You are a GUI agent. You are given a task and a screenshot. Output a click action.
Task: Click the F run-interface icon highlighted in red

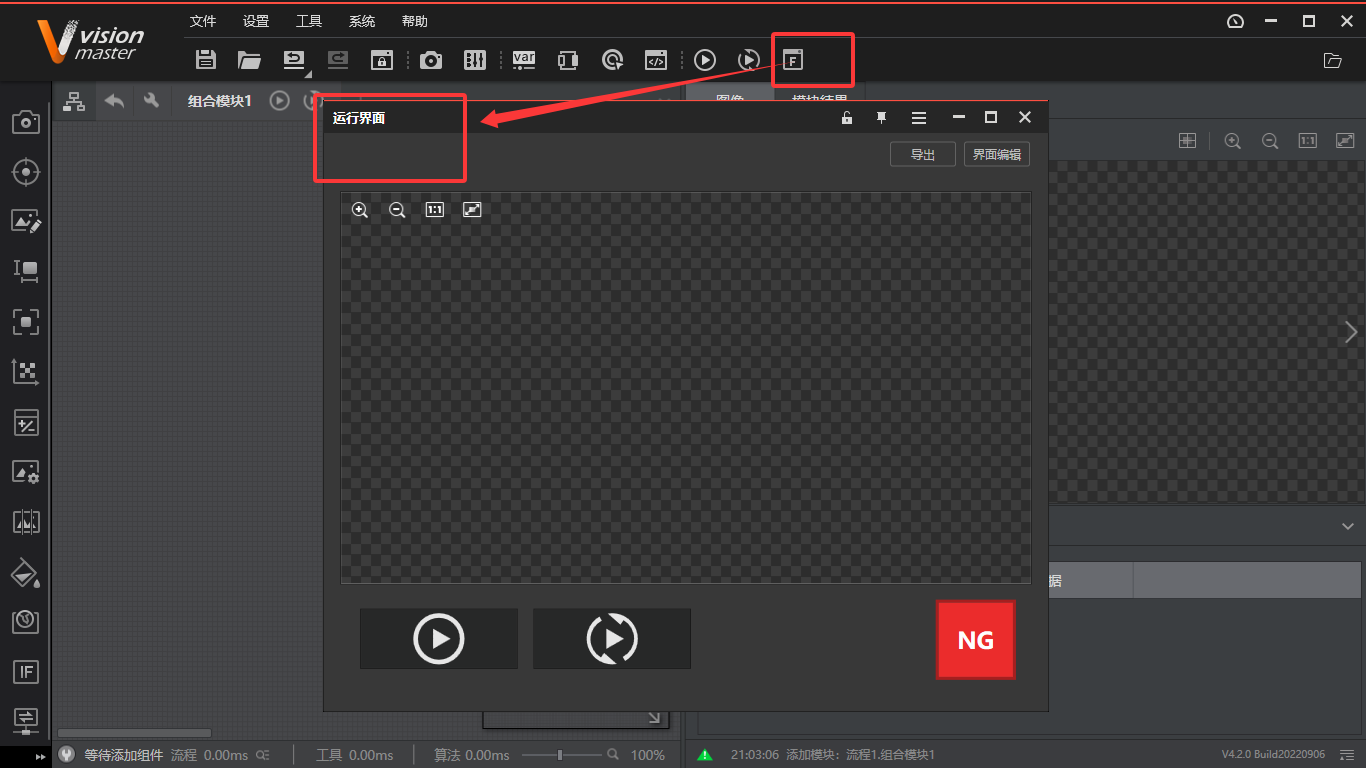tap(793, 60)
